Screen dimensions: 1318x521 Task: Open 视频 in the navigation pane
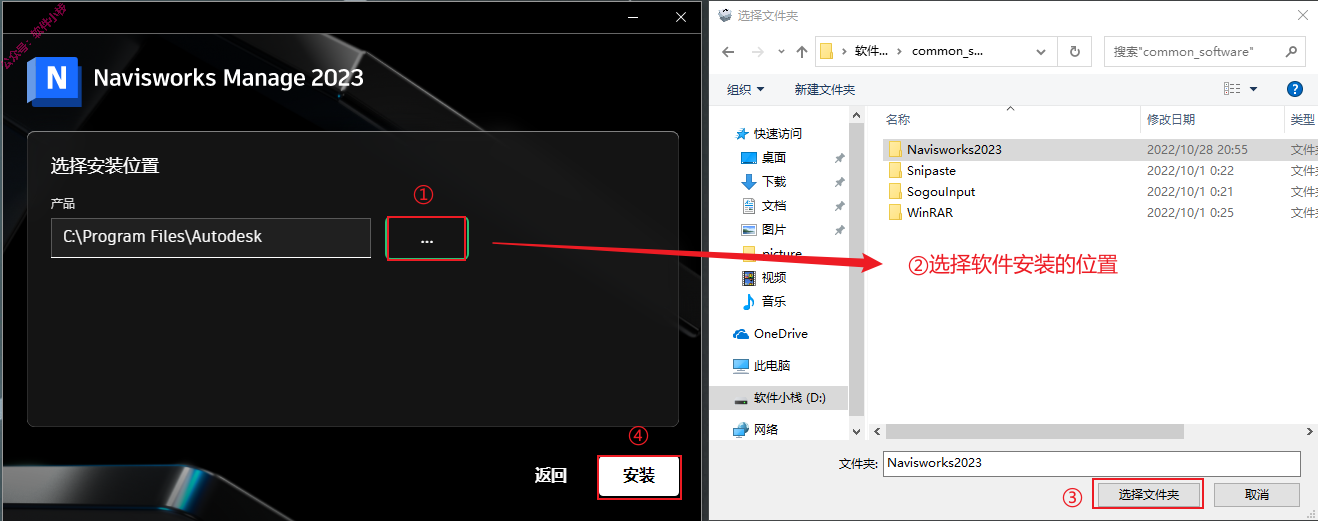coord(774,277)
